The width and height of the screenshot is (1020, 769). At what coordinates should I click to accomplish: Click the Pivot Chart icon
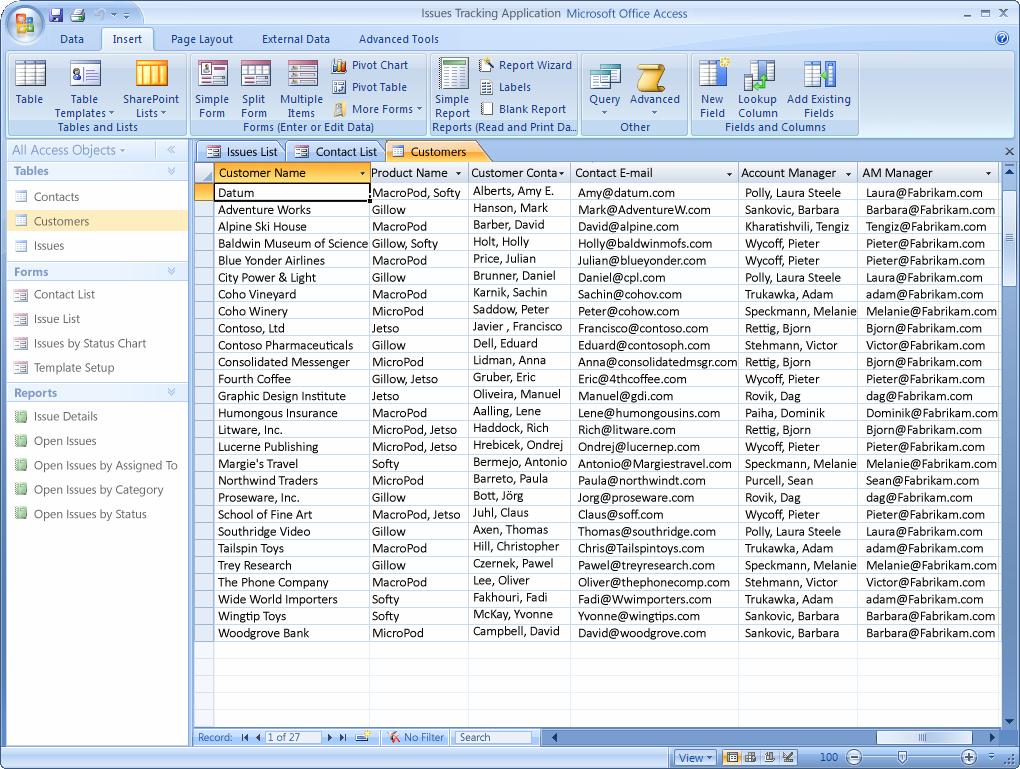(x=341, y=65)
